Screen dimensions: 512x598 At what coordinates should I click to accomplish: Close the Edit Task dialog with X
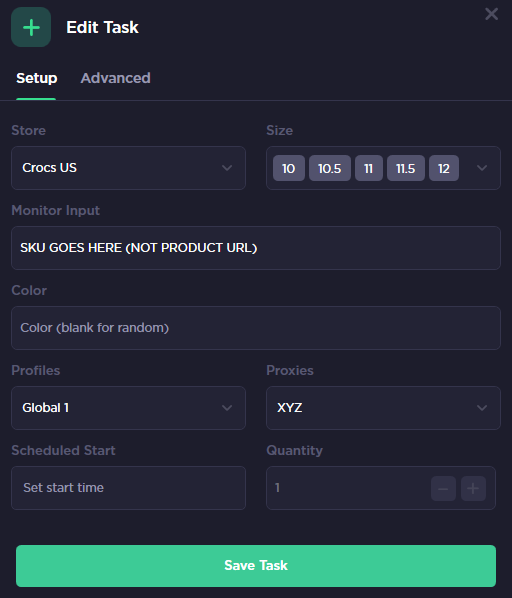coord(491,14)
